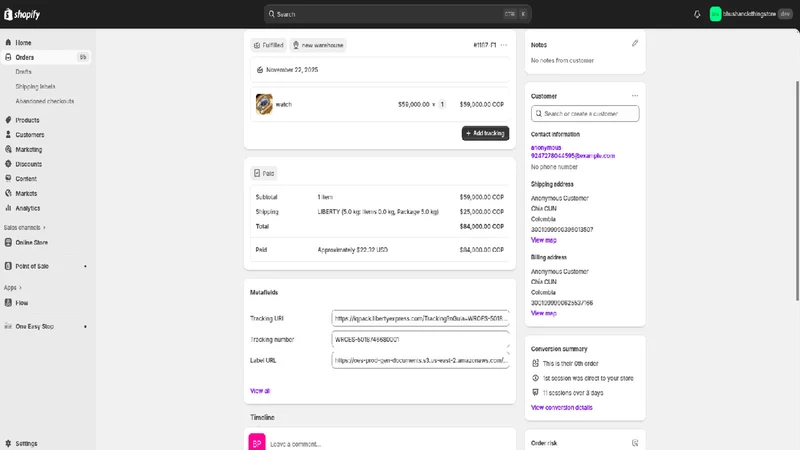Click the Order risk icon
800x450 pixels.
click(635, 443)
